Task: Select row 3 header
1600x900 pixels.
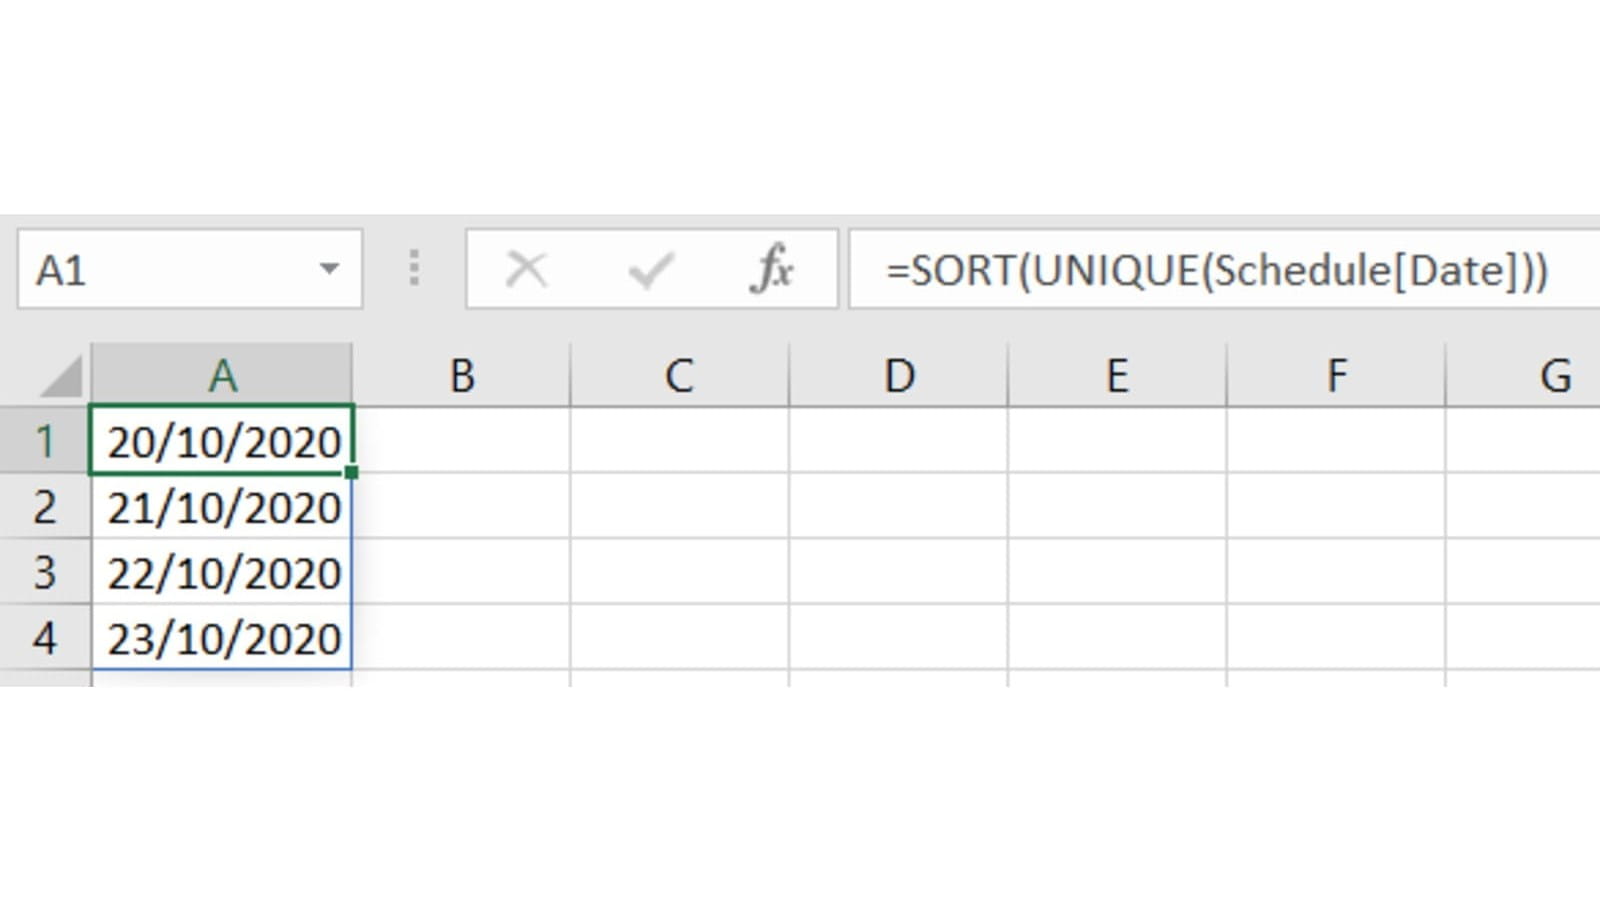Action: pyautogui.click(x=45, y=572)
